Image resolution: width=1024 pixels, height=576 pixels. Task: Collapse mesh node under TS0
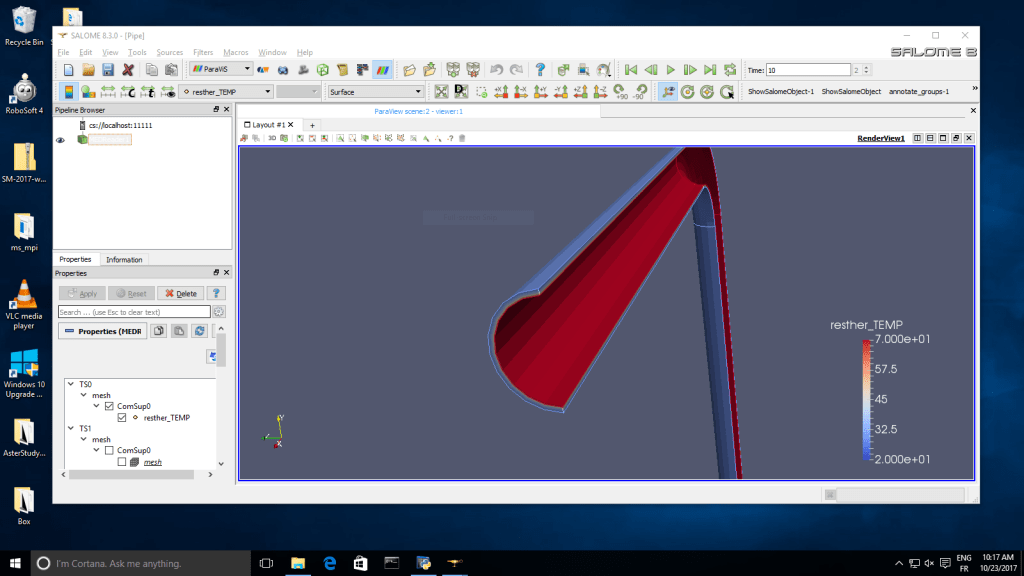(x=84, y=395)
